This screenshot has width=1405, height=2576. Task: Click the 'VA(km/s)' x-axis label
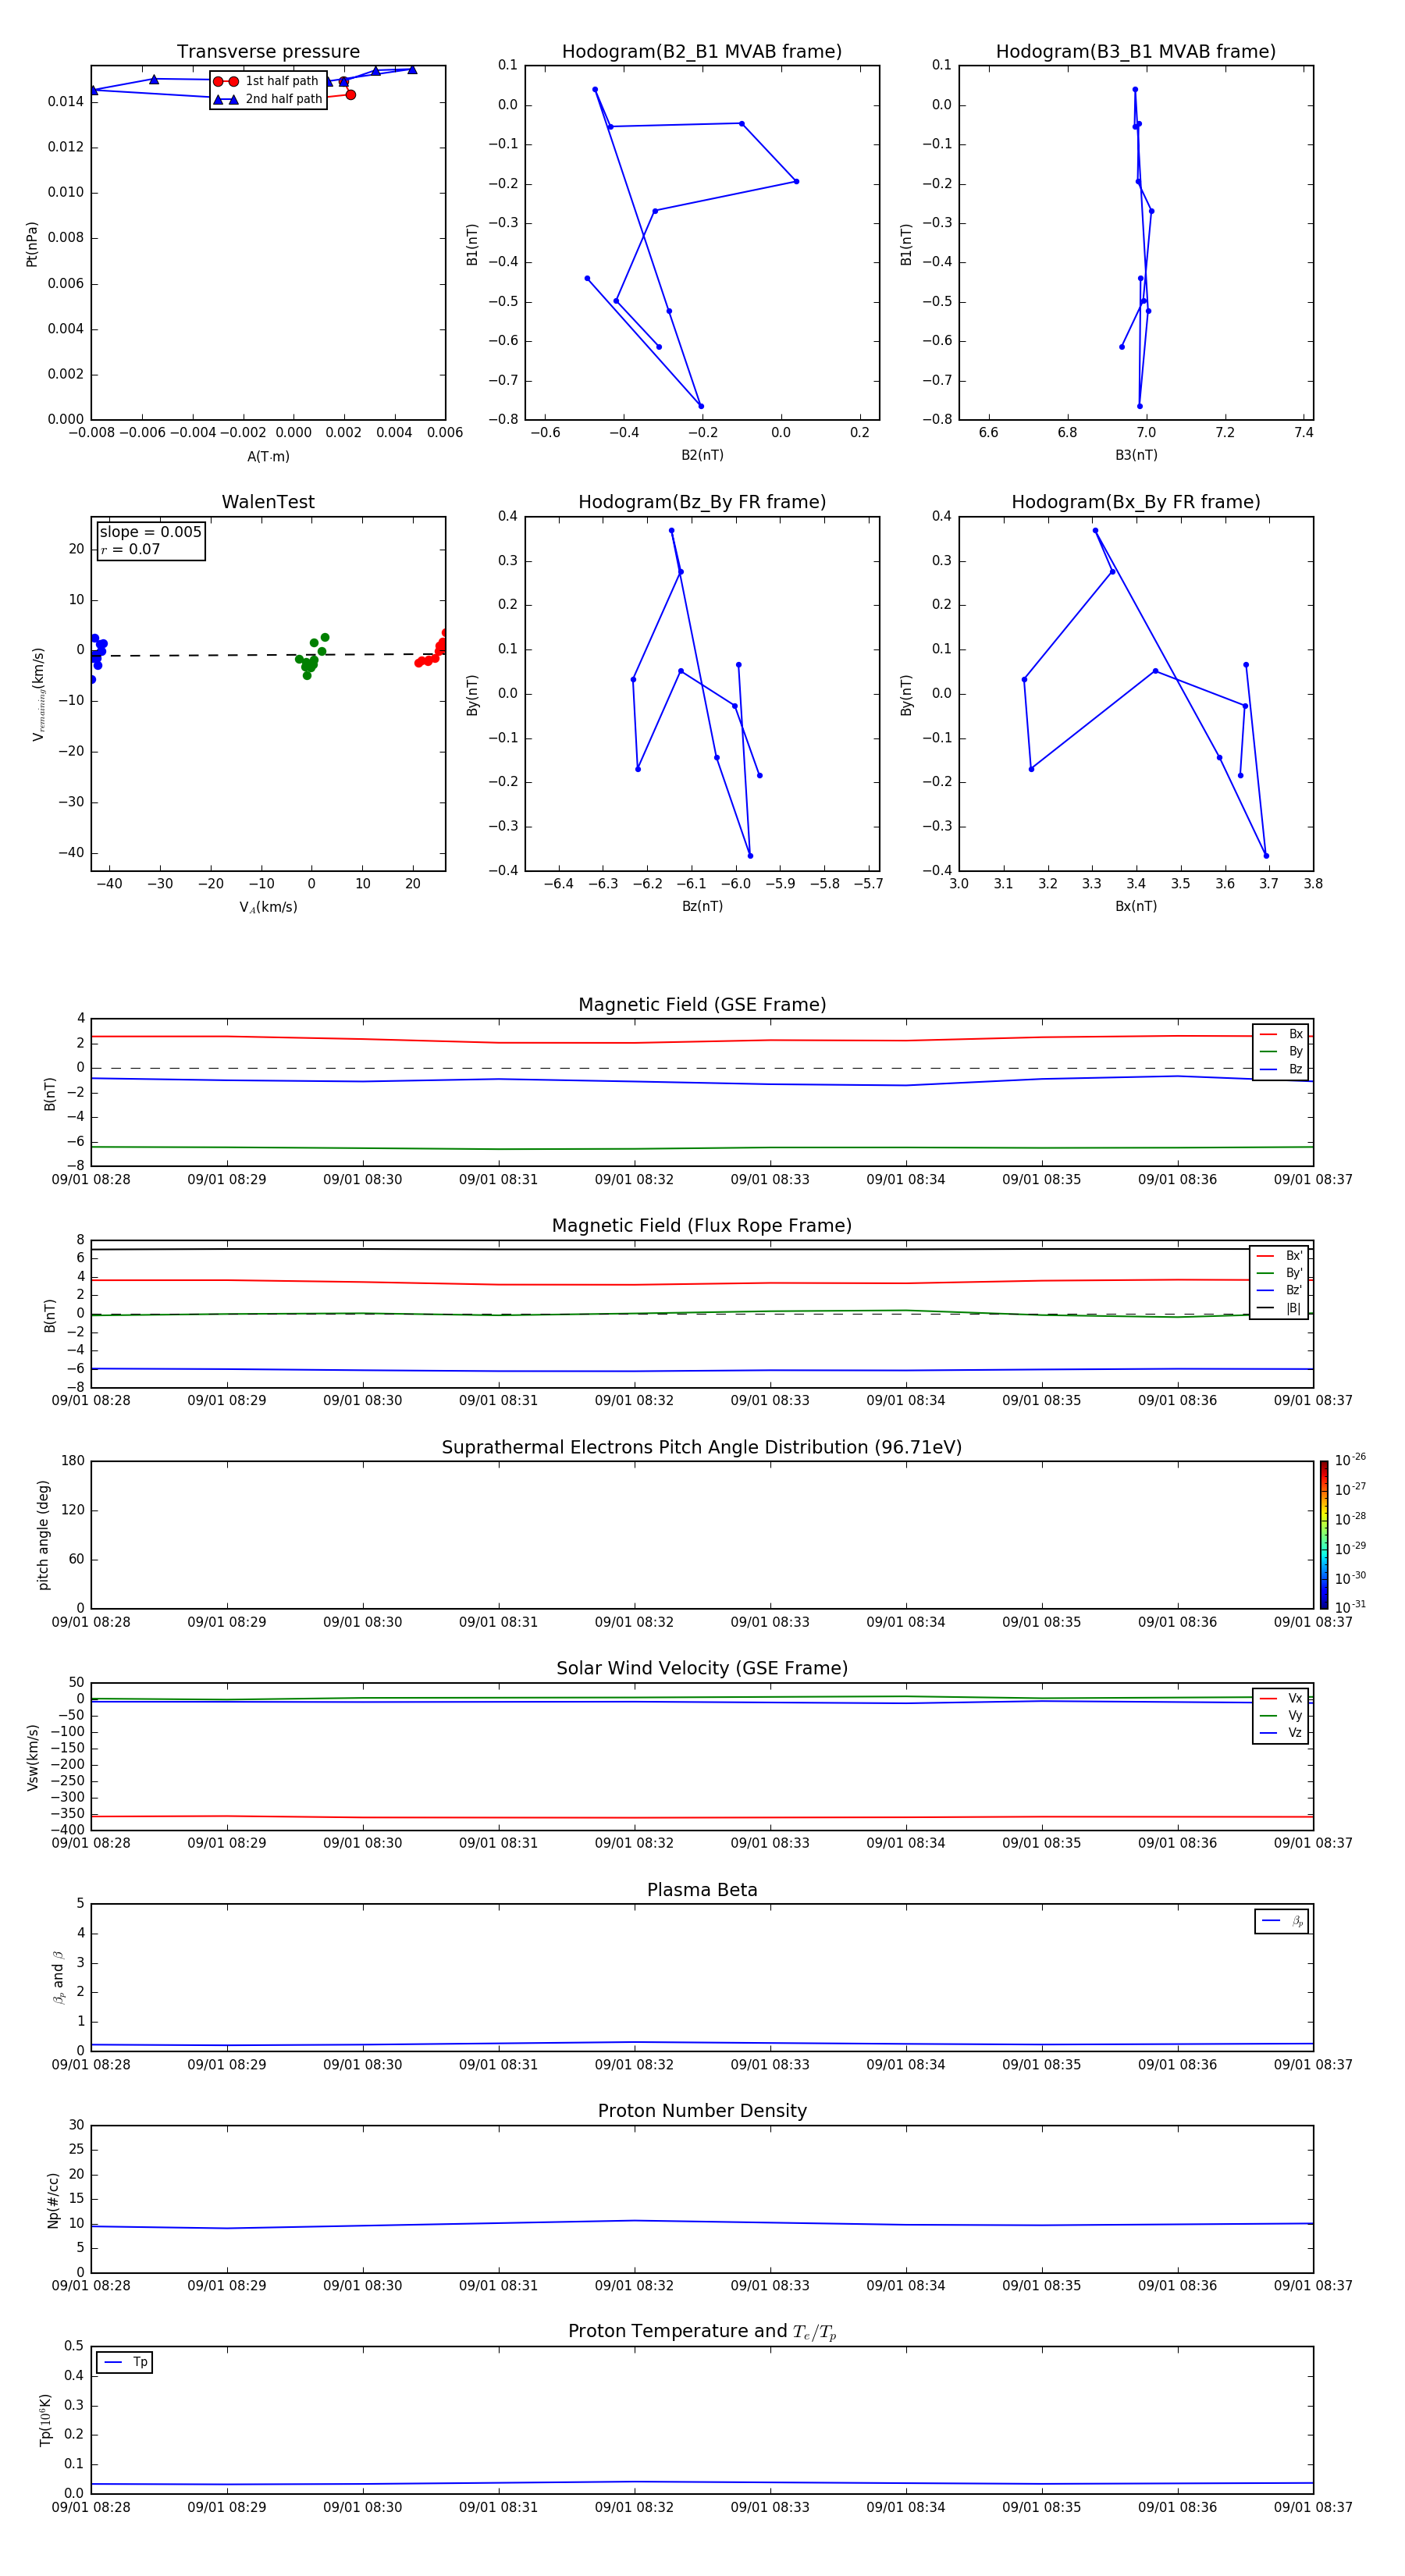pyautogui.click(x=268, y=907)
